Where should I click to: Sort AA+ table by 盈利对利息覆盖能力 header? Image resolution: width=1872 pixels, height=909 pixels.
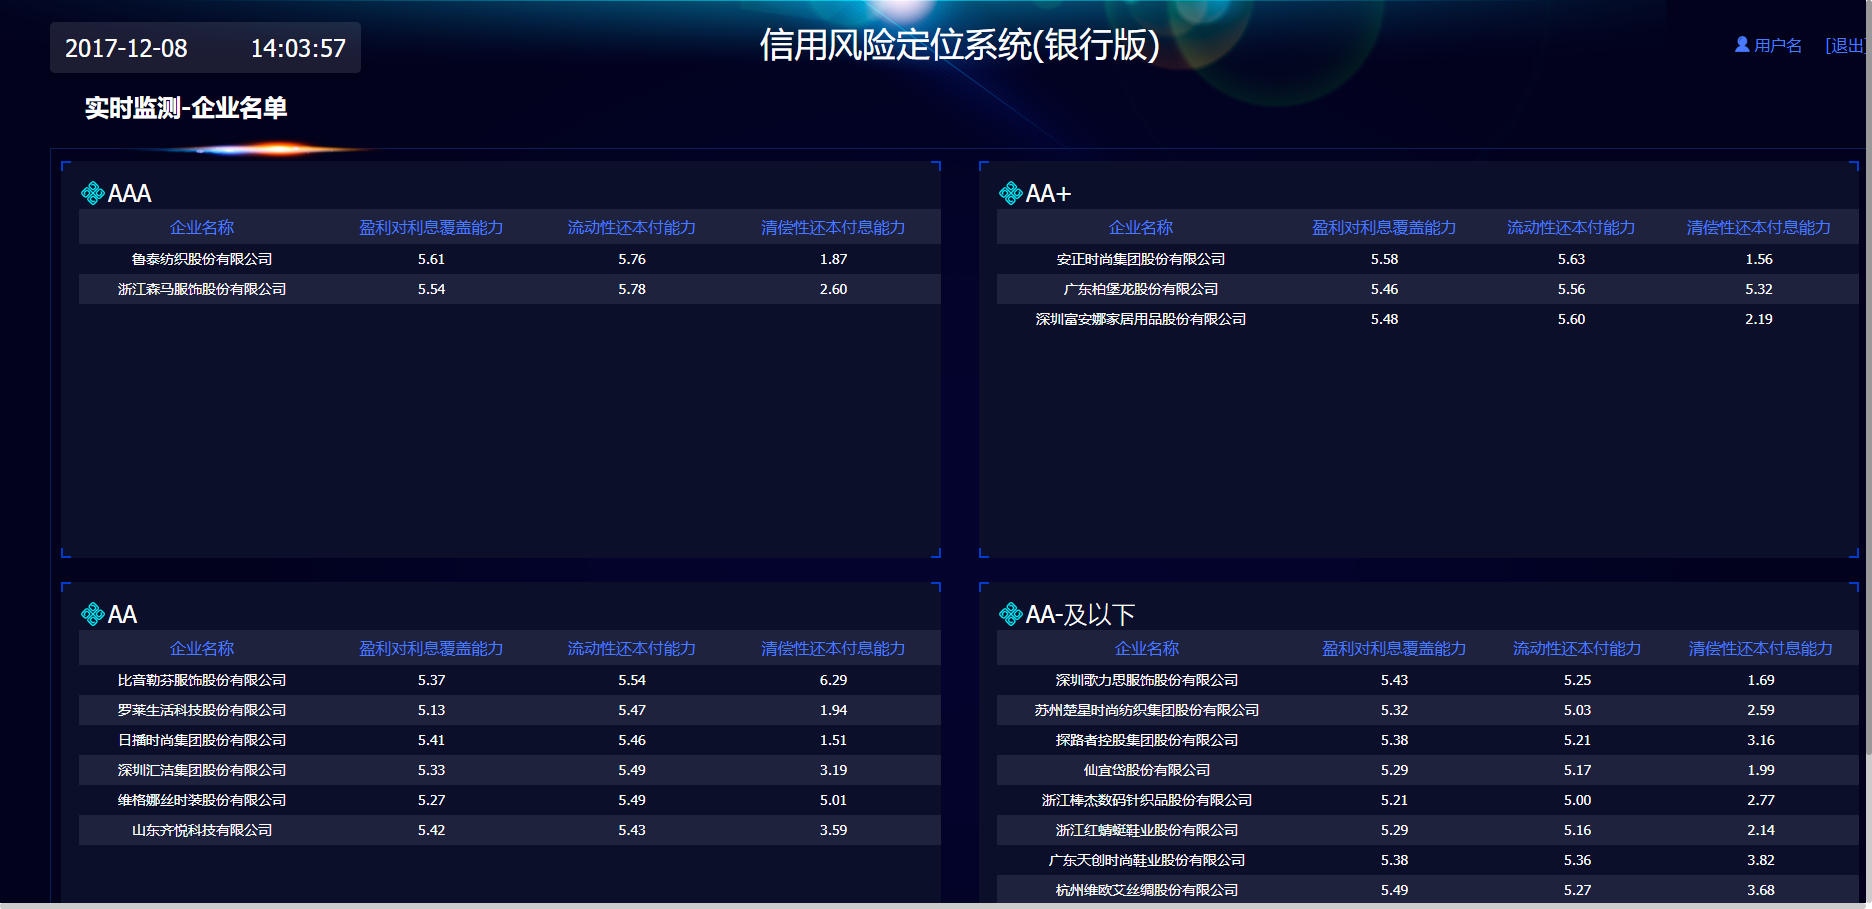[x=1384, y=228]
